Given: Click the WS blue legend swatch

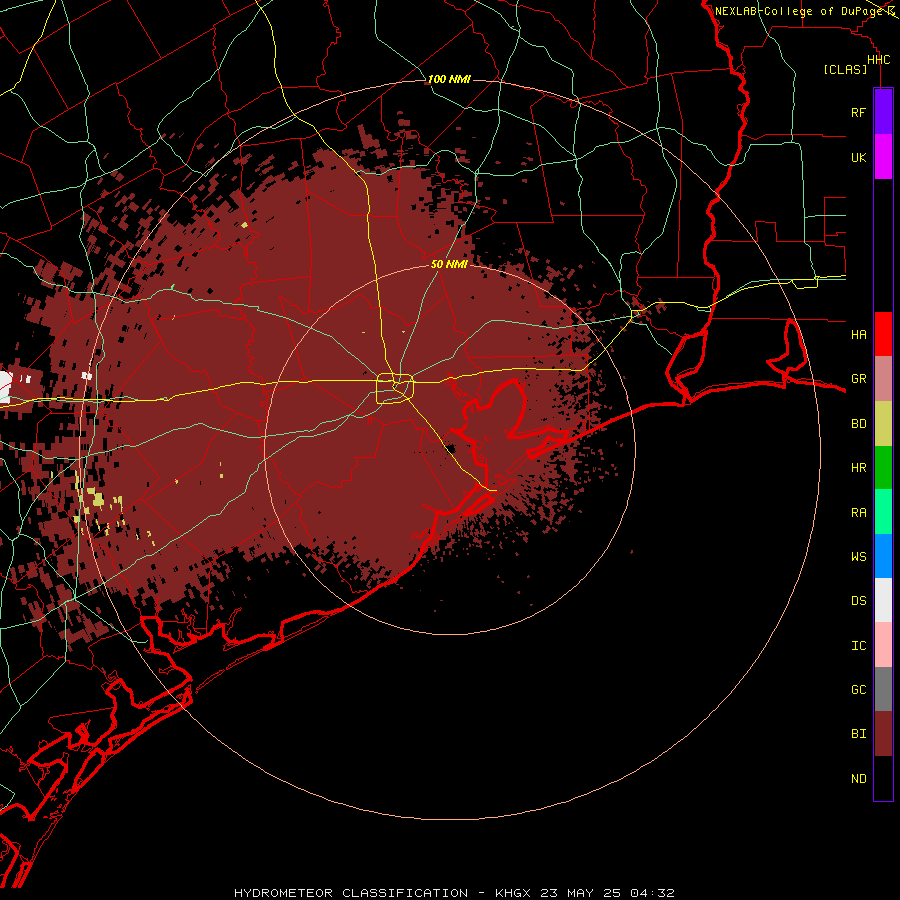Looking at the screenshot, I should point(883,556).
